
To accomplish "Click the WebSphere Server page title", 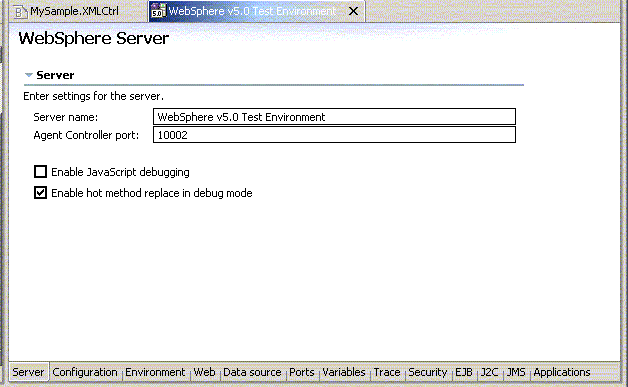I will pyautogui.click(x=94, y=38).
